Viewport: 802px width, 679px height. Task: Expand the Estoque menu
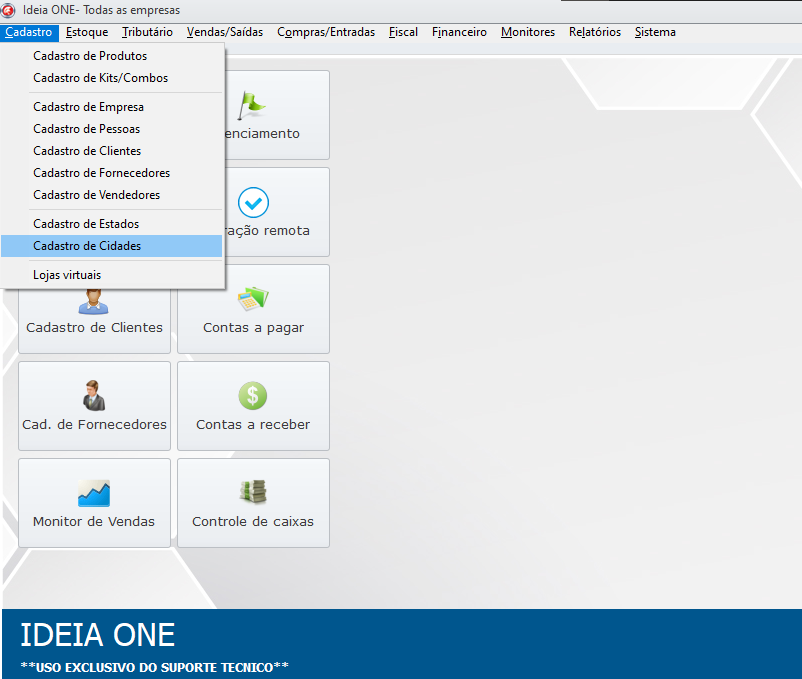click(x=87, y=32)
